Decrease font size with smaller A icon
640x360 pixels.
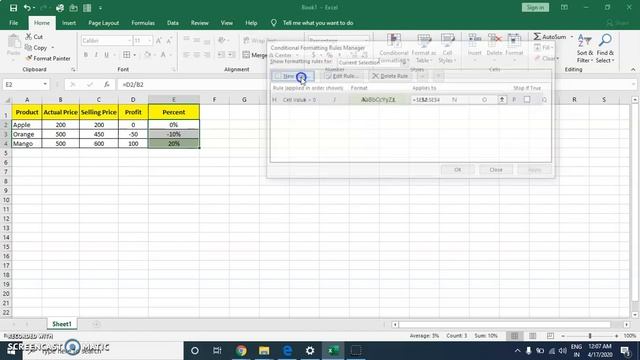pyautogui.click(x=169, y=40)
